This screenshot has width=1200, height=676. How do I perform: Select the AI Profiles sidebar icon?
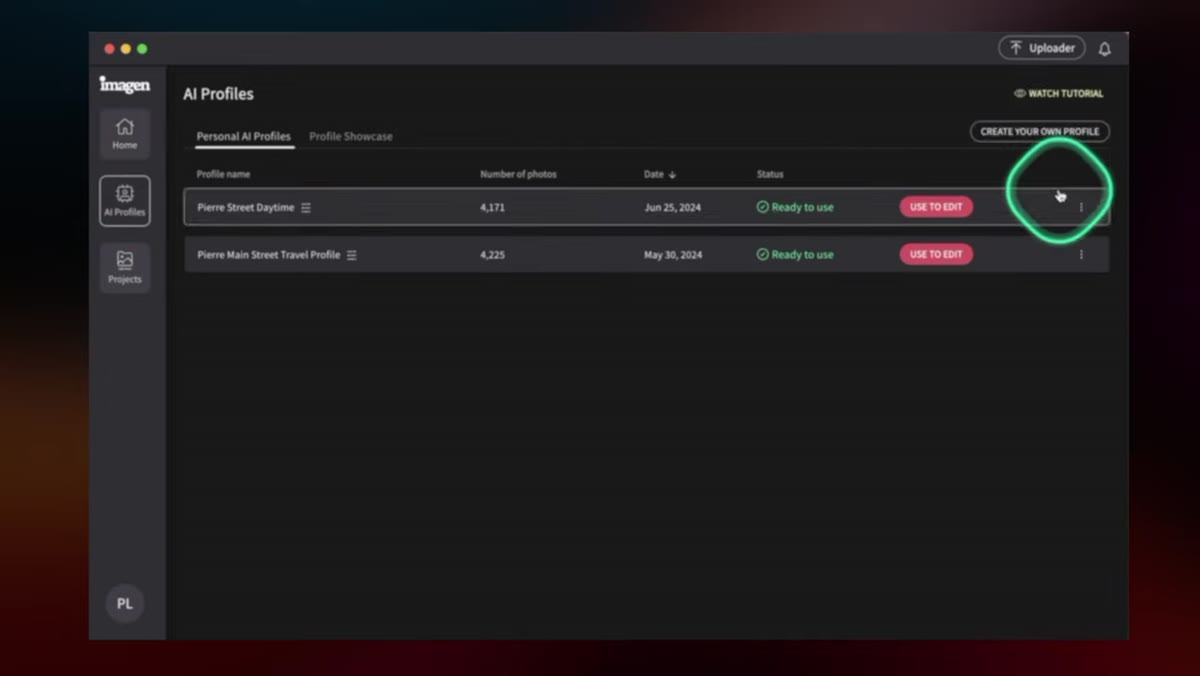pos(125,201)
